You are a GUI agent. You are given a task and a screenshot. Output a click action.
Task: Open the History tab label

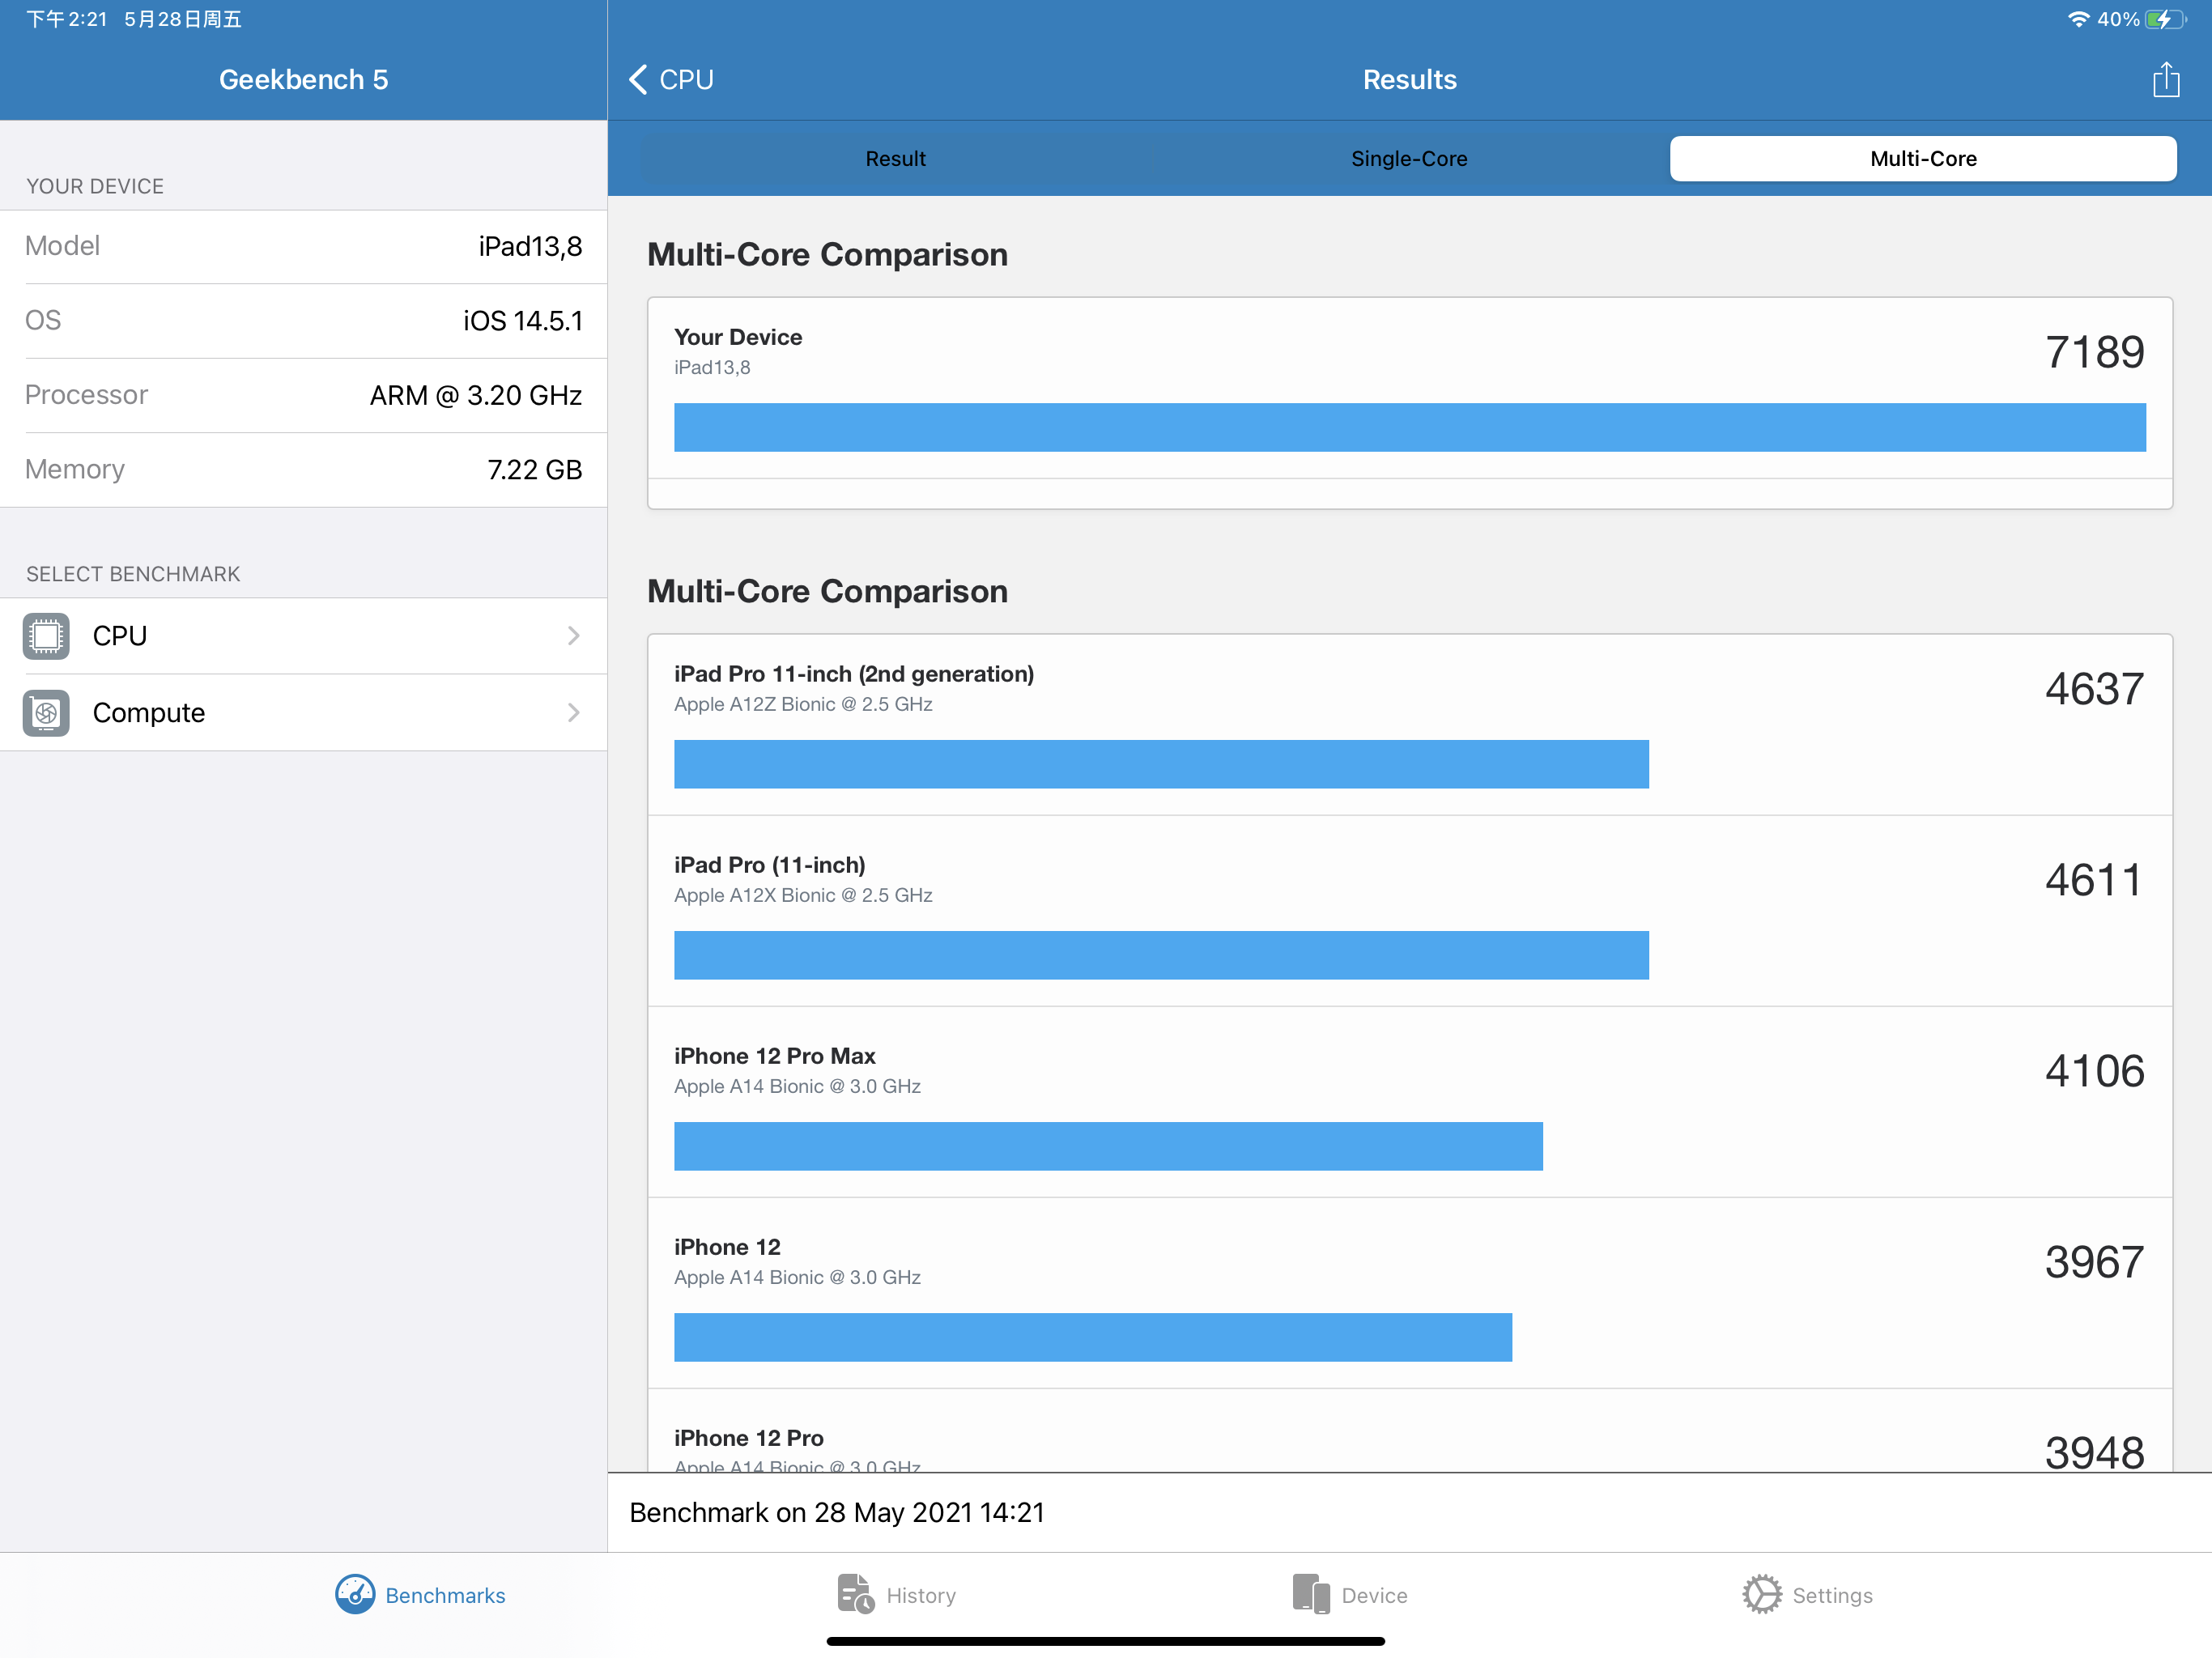click(921, 1596)
